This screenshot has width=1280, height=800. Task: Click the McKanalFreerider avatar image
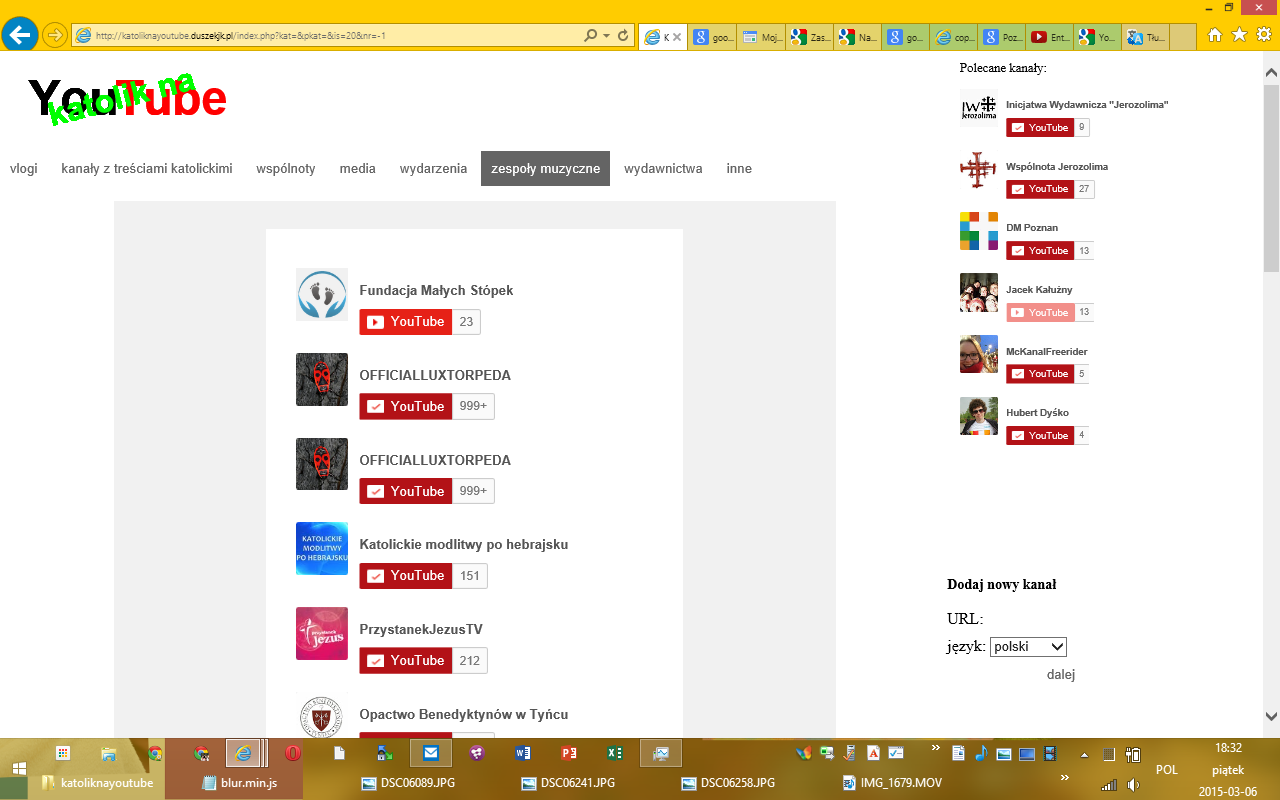(x=979, y=354)
